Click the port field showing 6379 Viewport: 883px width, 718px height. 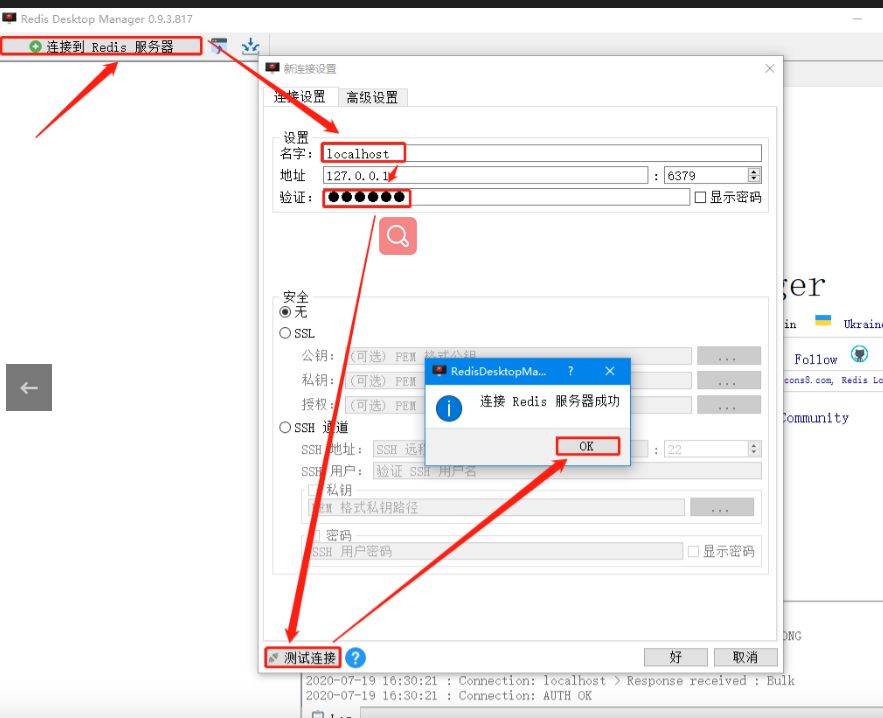pos(706,175)
